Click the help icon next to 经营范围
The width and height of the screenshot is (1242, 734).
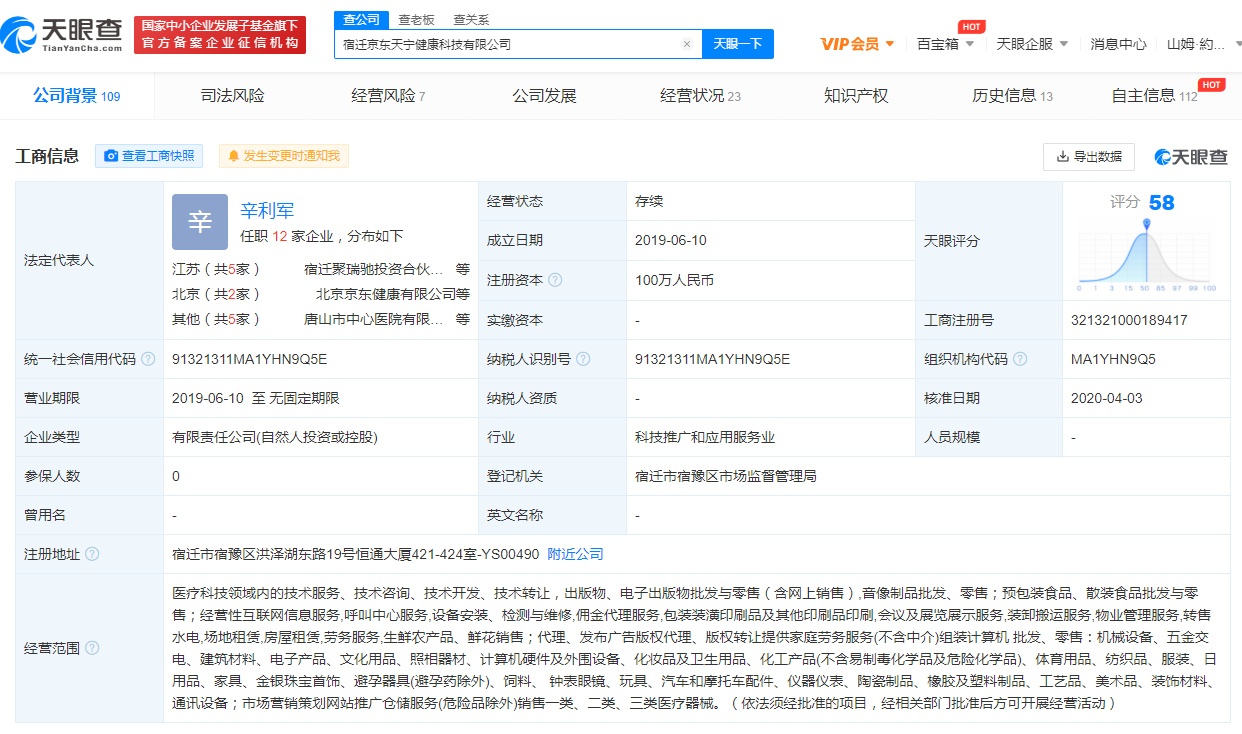coord(92,648)
